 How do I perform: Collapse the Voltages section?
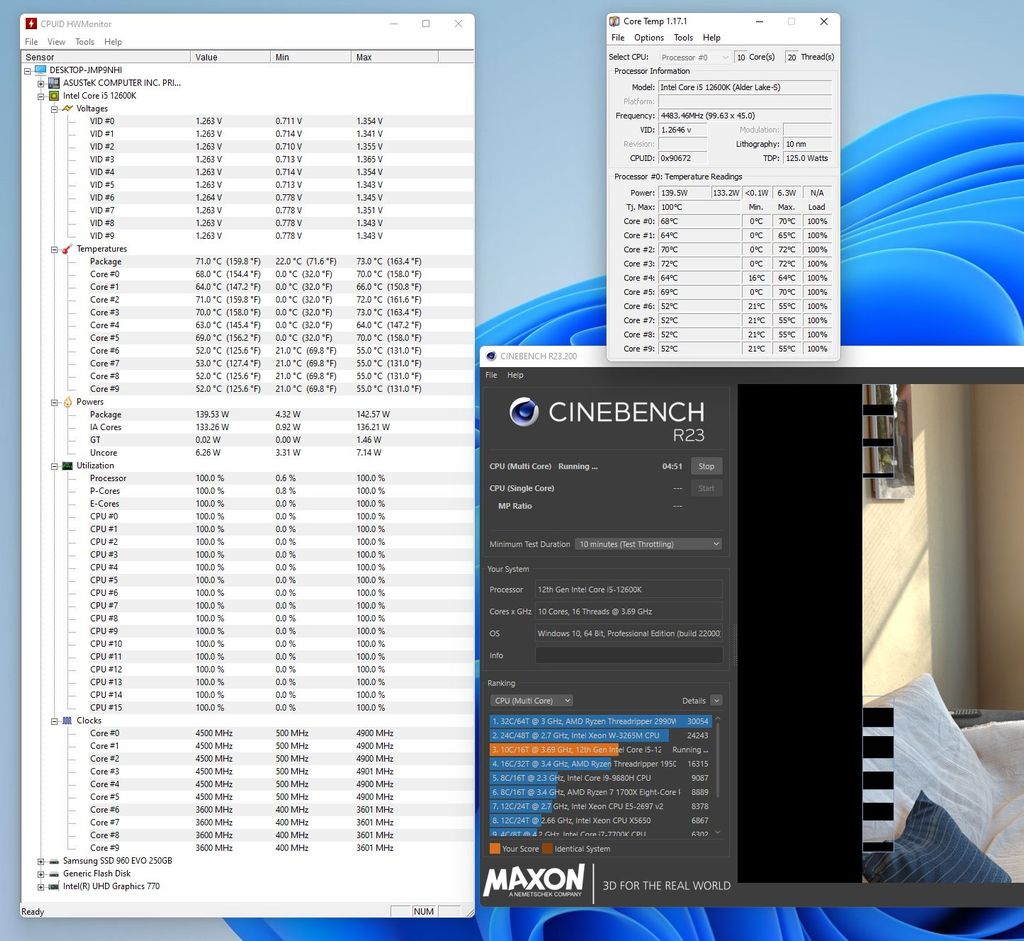coord(54,109)
